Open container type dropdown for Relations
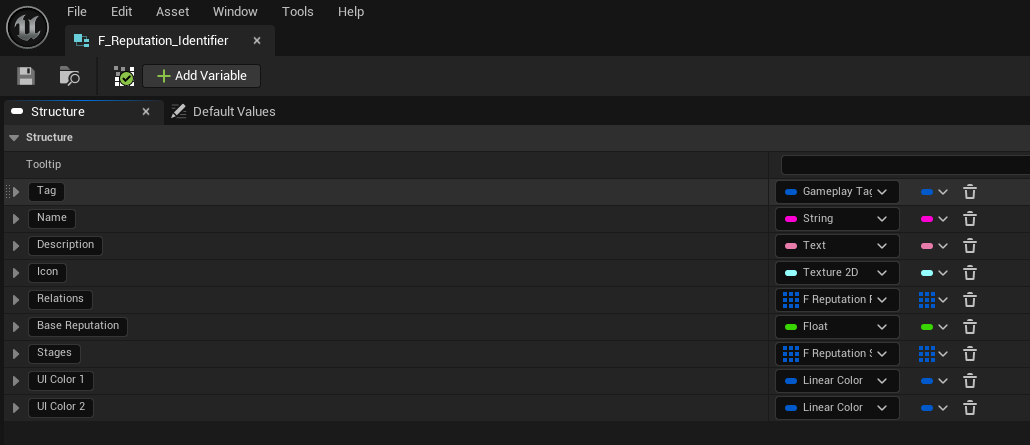Screen dimensions: 1030x445 (933, 299)
